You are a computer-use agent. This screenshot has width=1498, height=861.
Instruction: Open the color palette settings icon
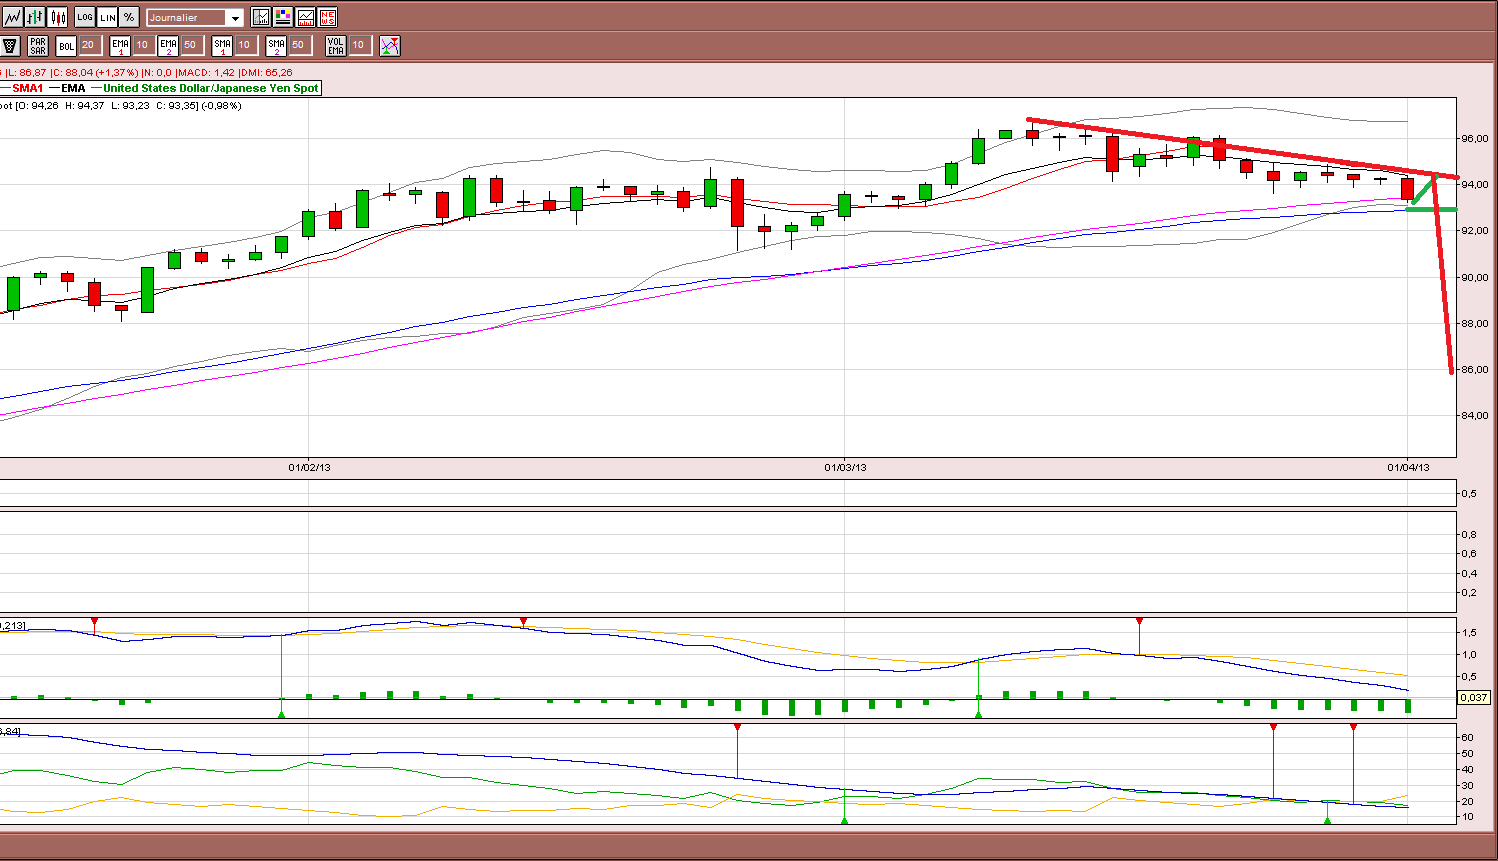(283, 17)
